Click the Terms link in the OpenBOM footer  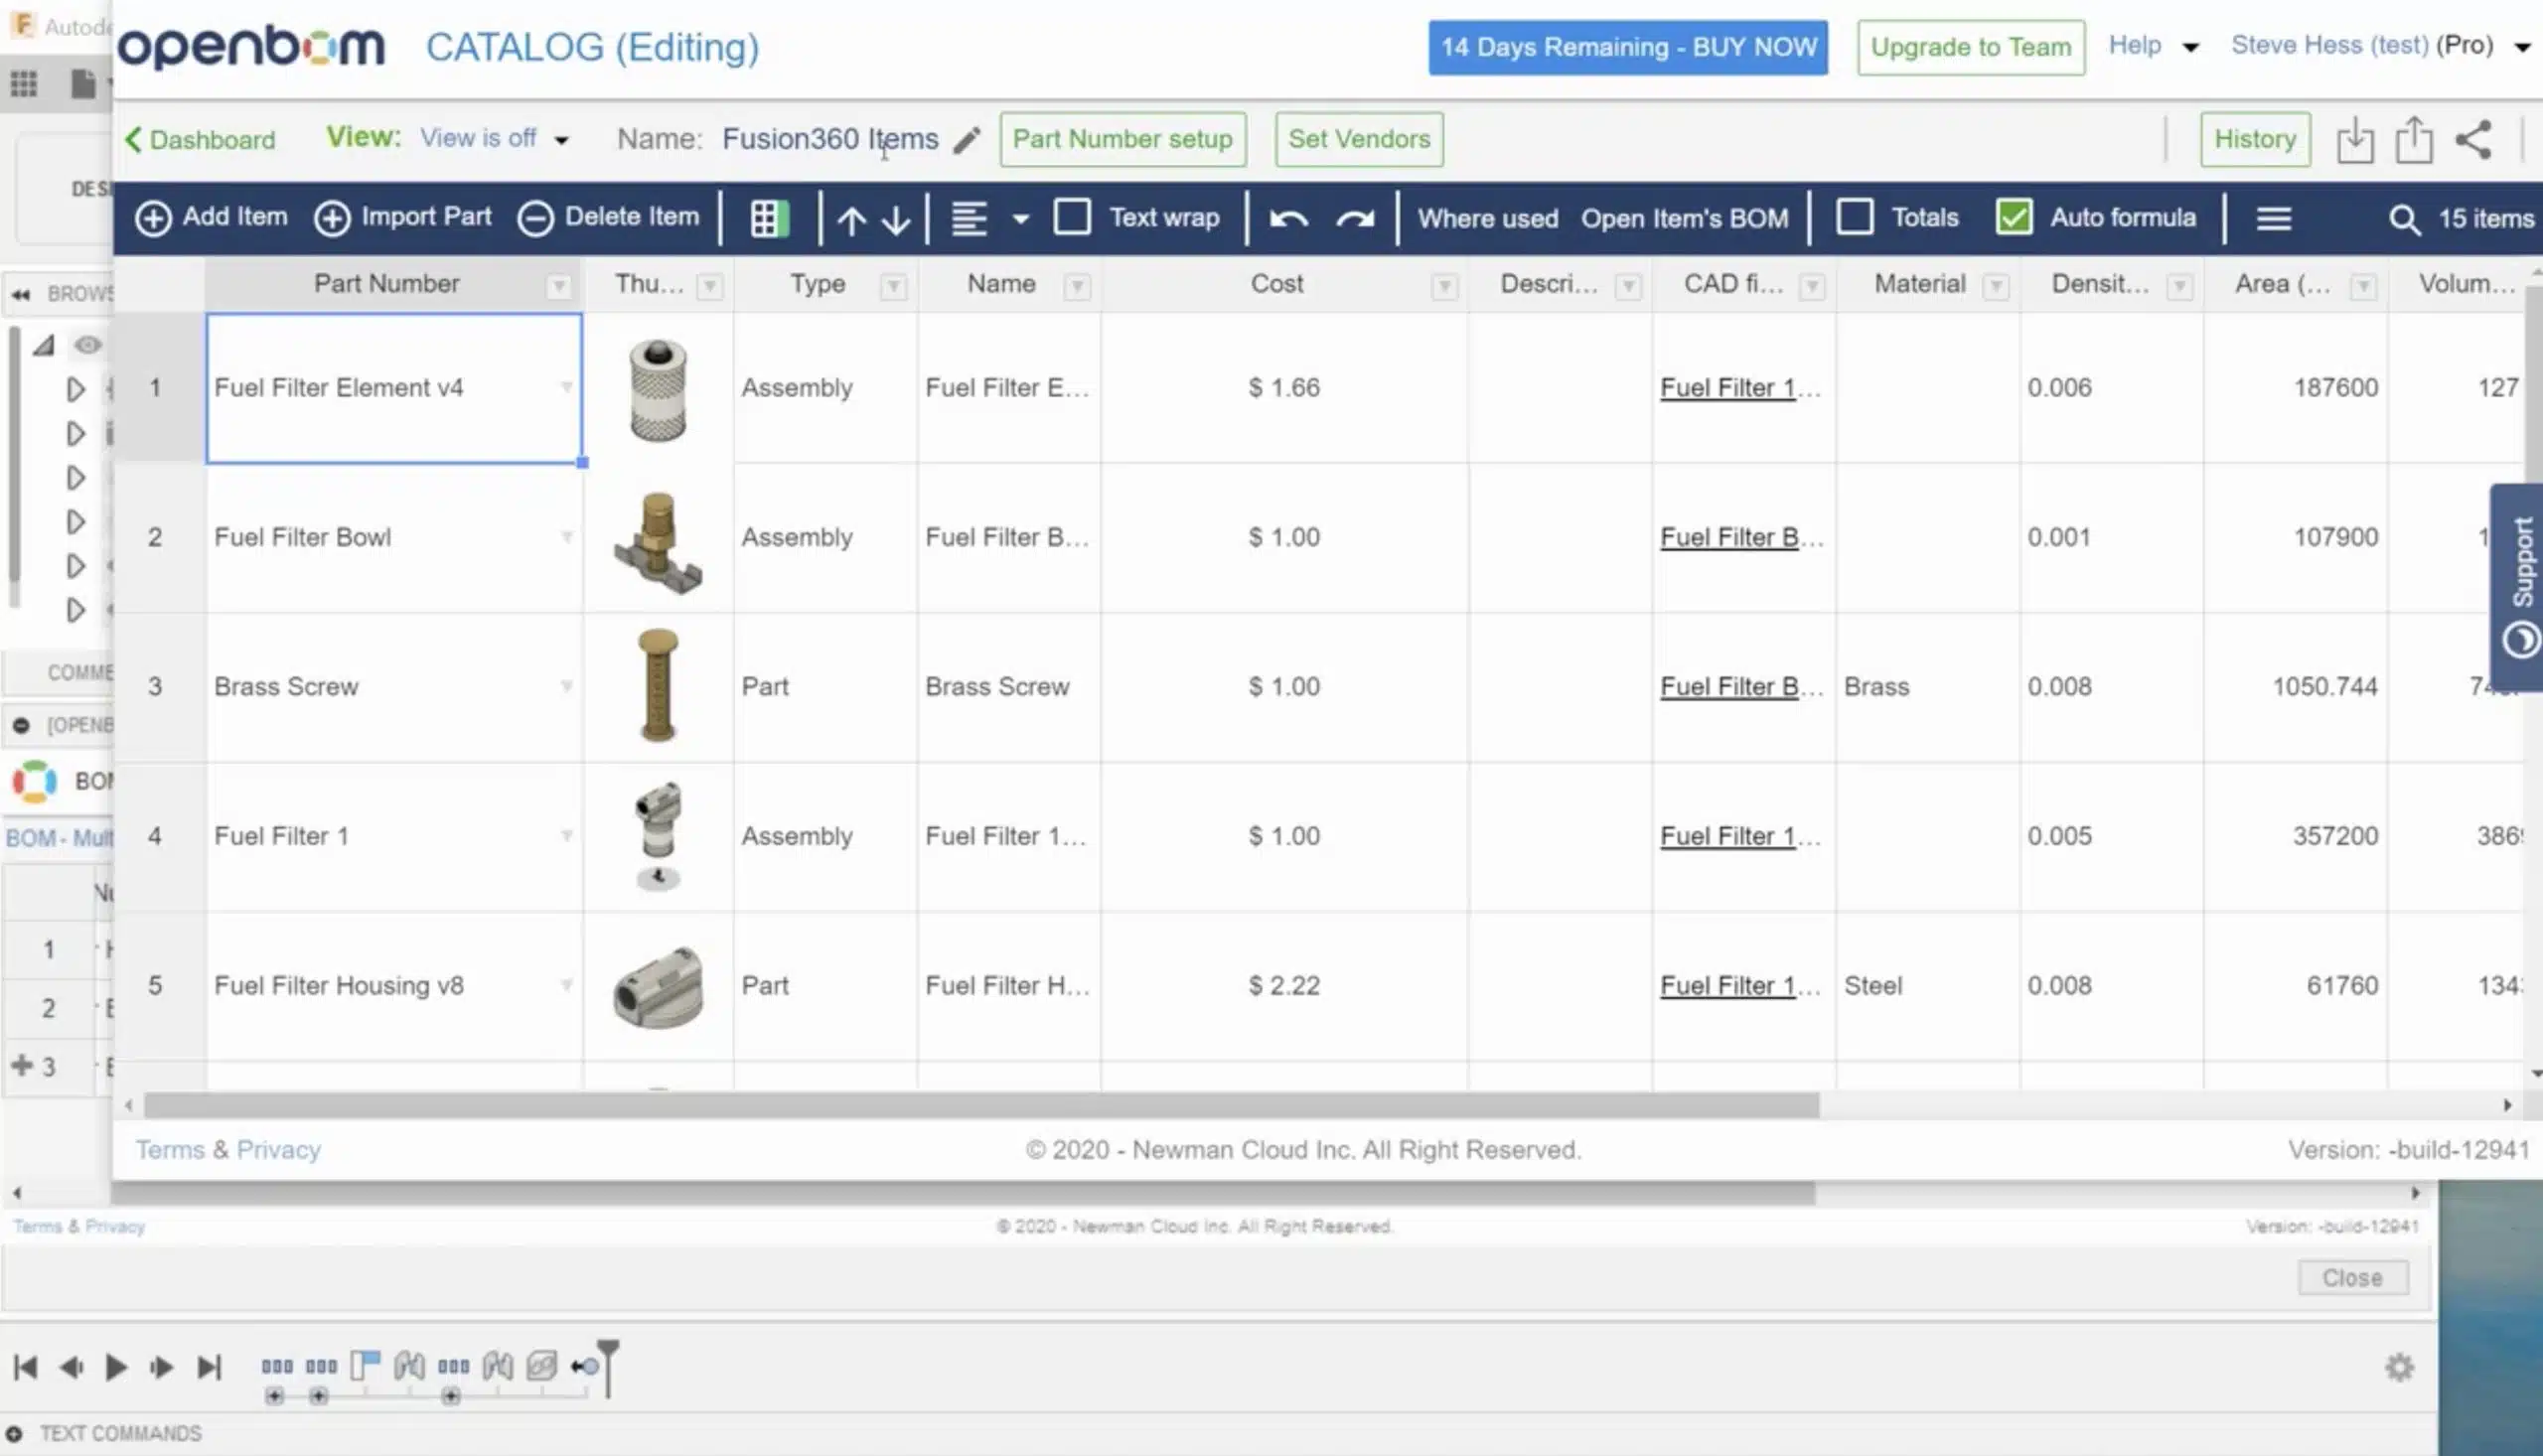170,1150
